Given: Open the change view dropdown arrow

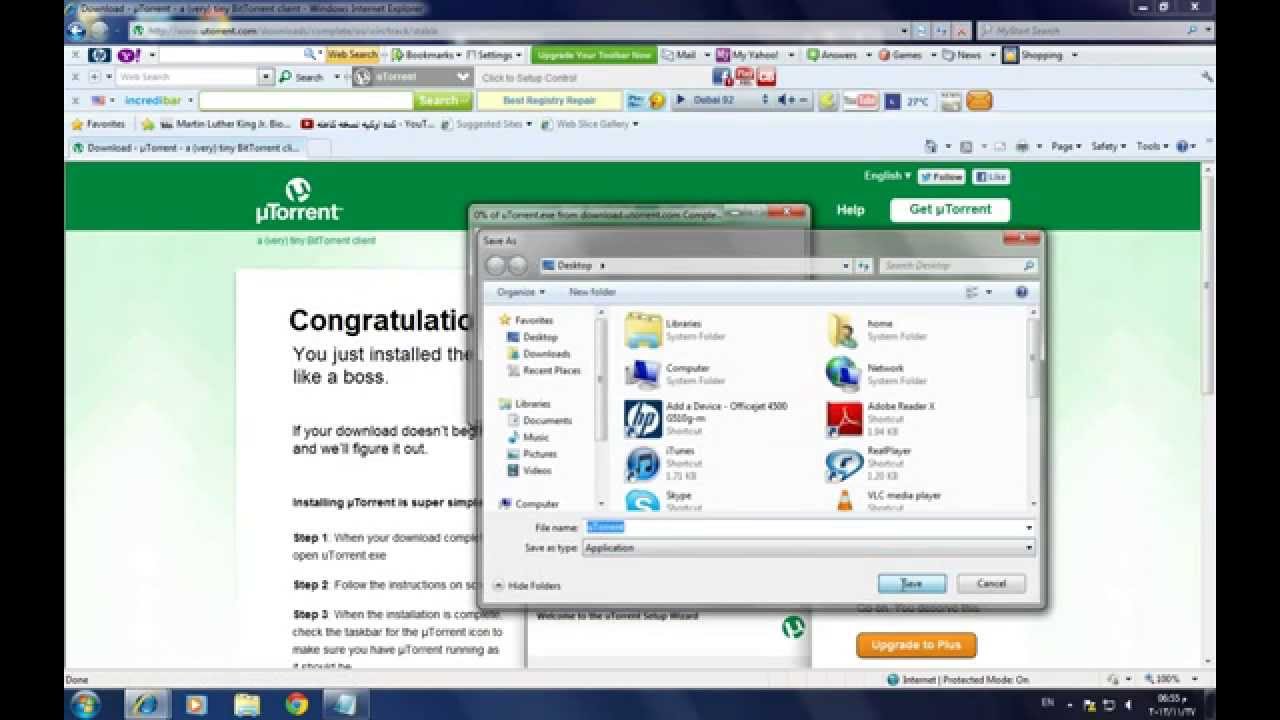Looking at the screenshot, I should 989,292.
